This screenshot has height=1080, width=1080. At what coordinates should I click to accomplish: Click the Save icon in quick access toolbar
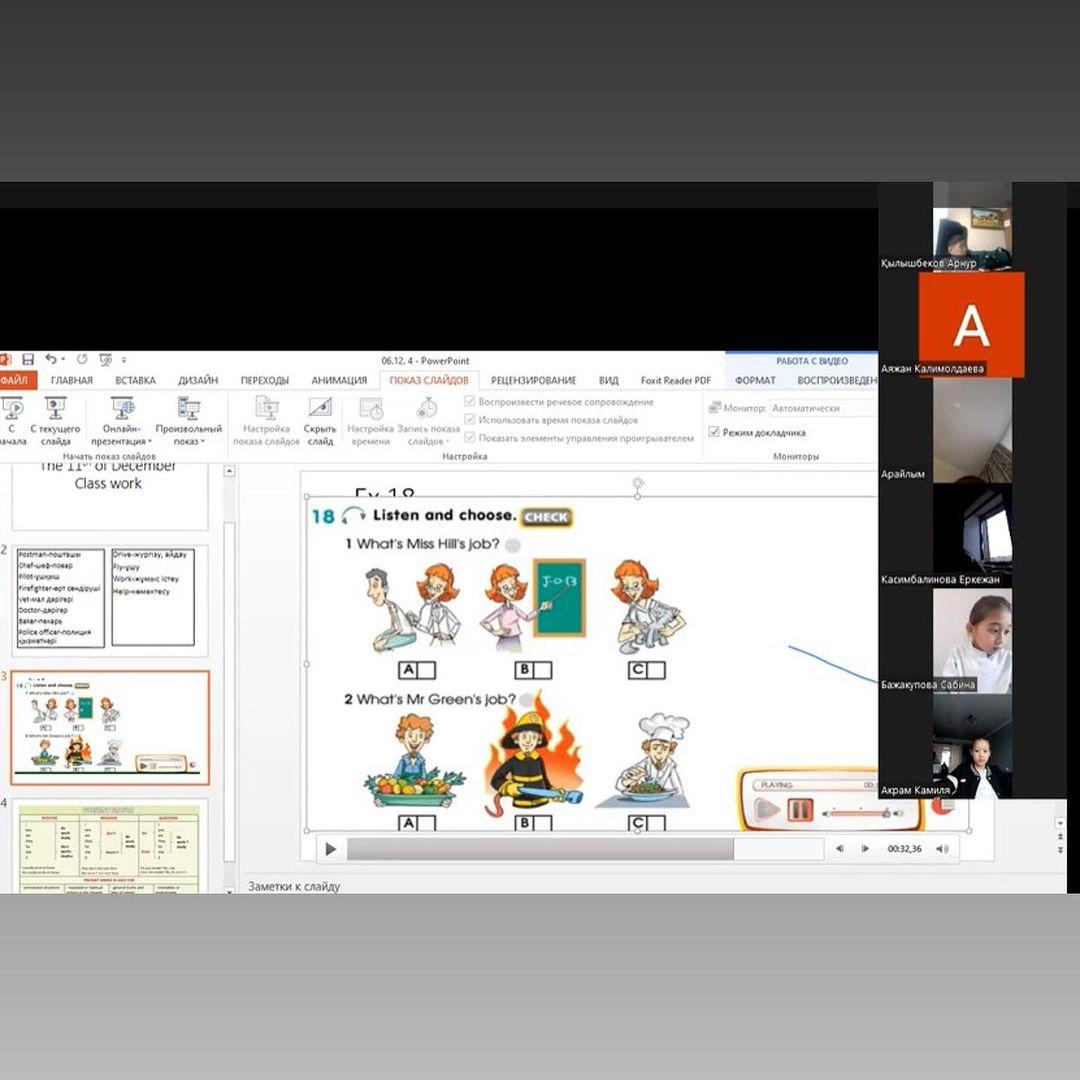pos(28,360)
